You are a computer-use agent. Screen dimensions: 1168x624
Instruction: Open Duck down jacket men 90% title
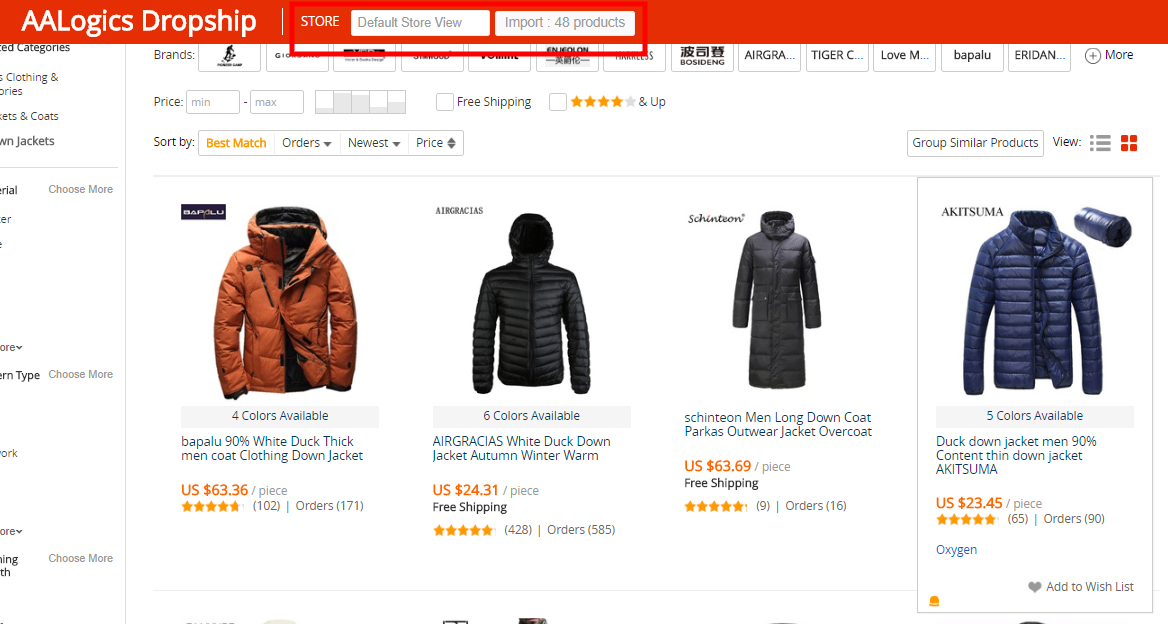pyautogui.click(x=1016, y=455)
